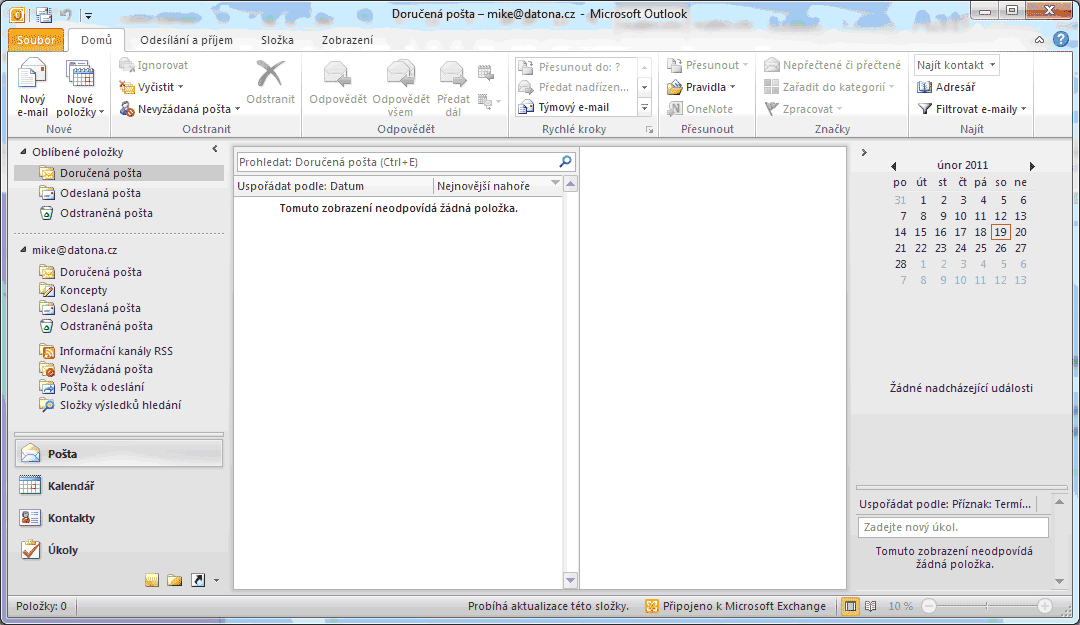Collapse the mike@datona.cz account tree
Image resolution: width=1080 pixels, height=625 pixels.
[x=23, y=250]
